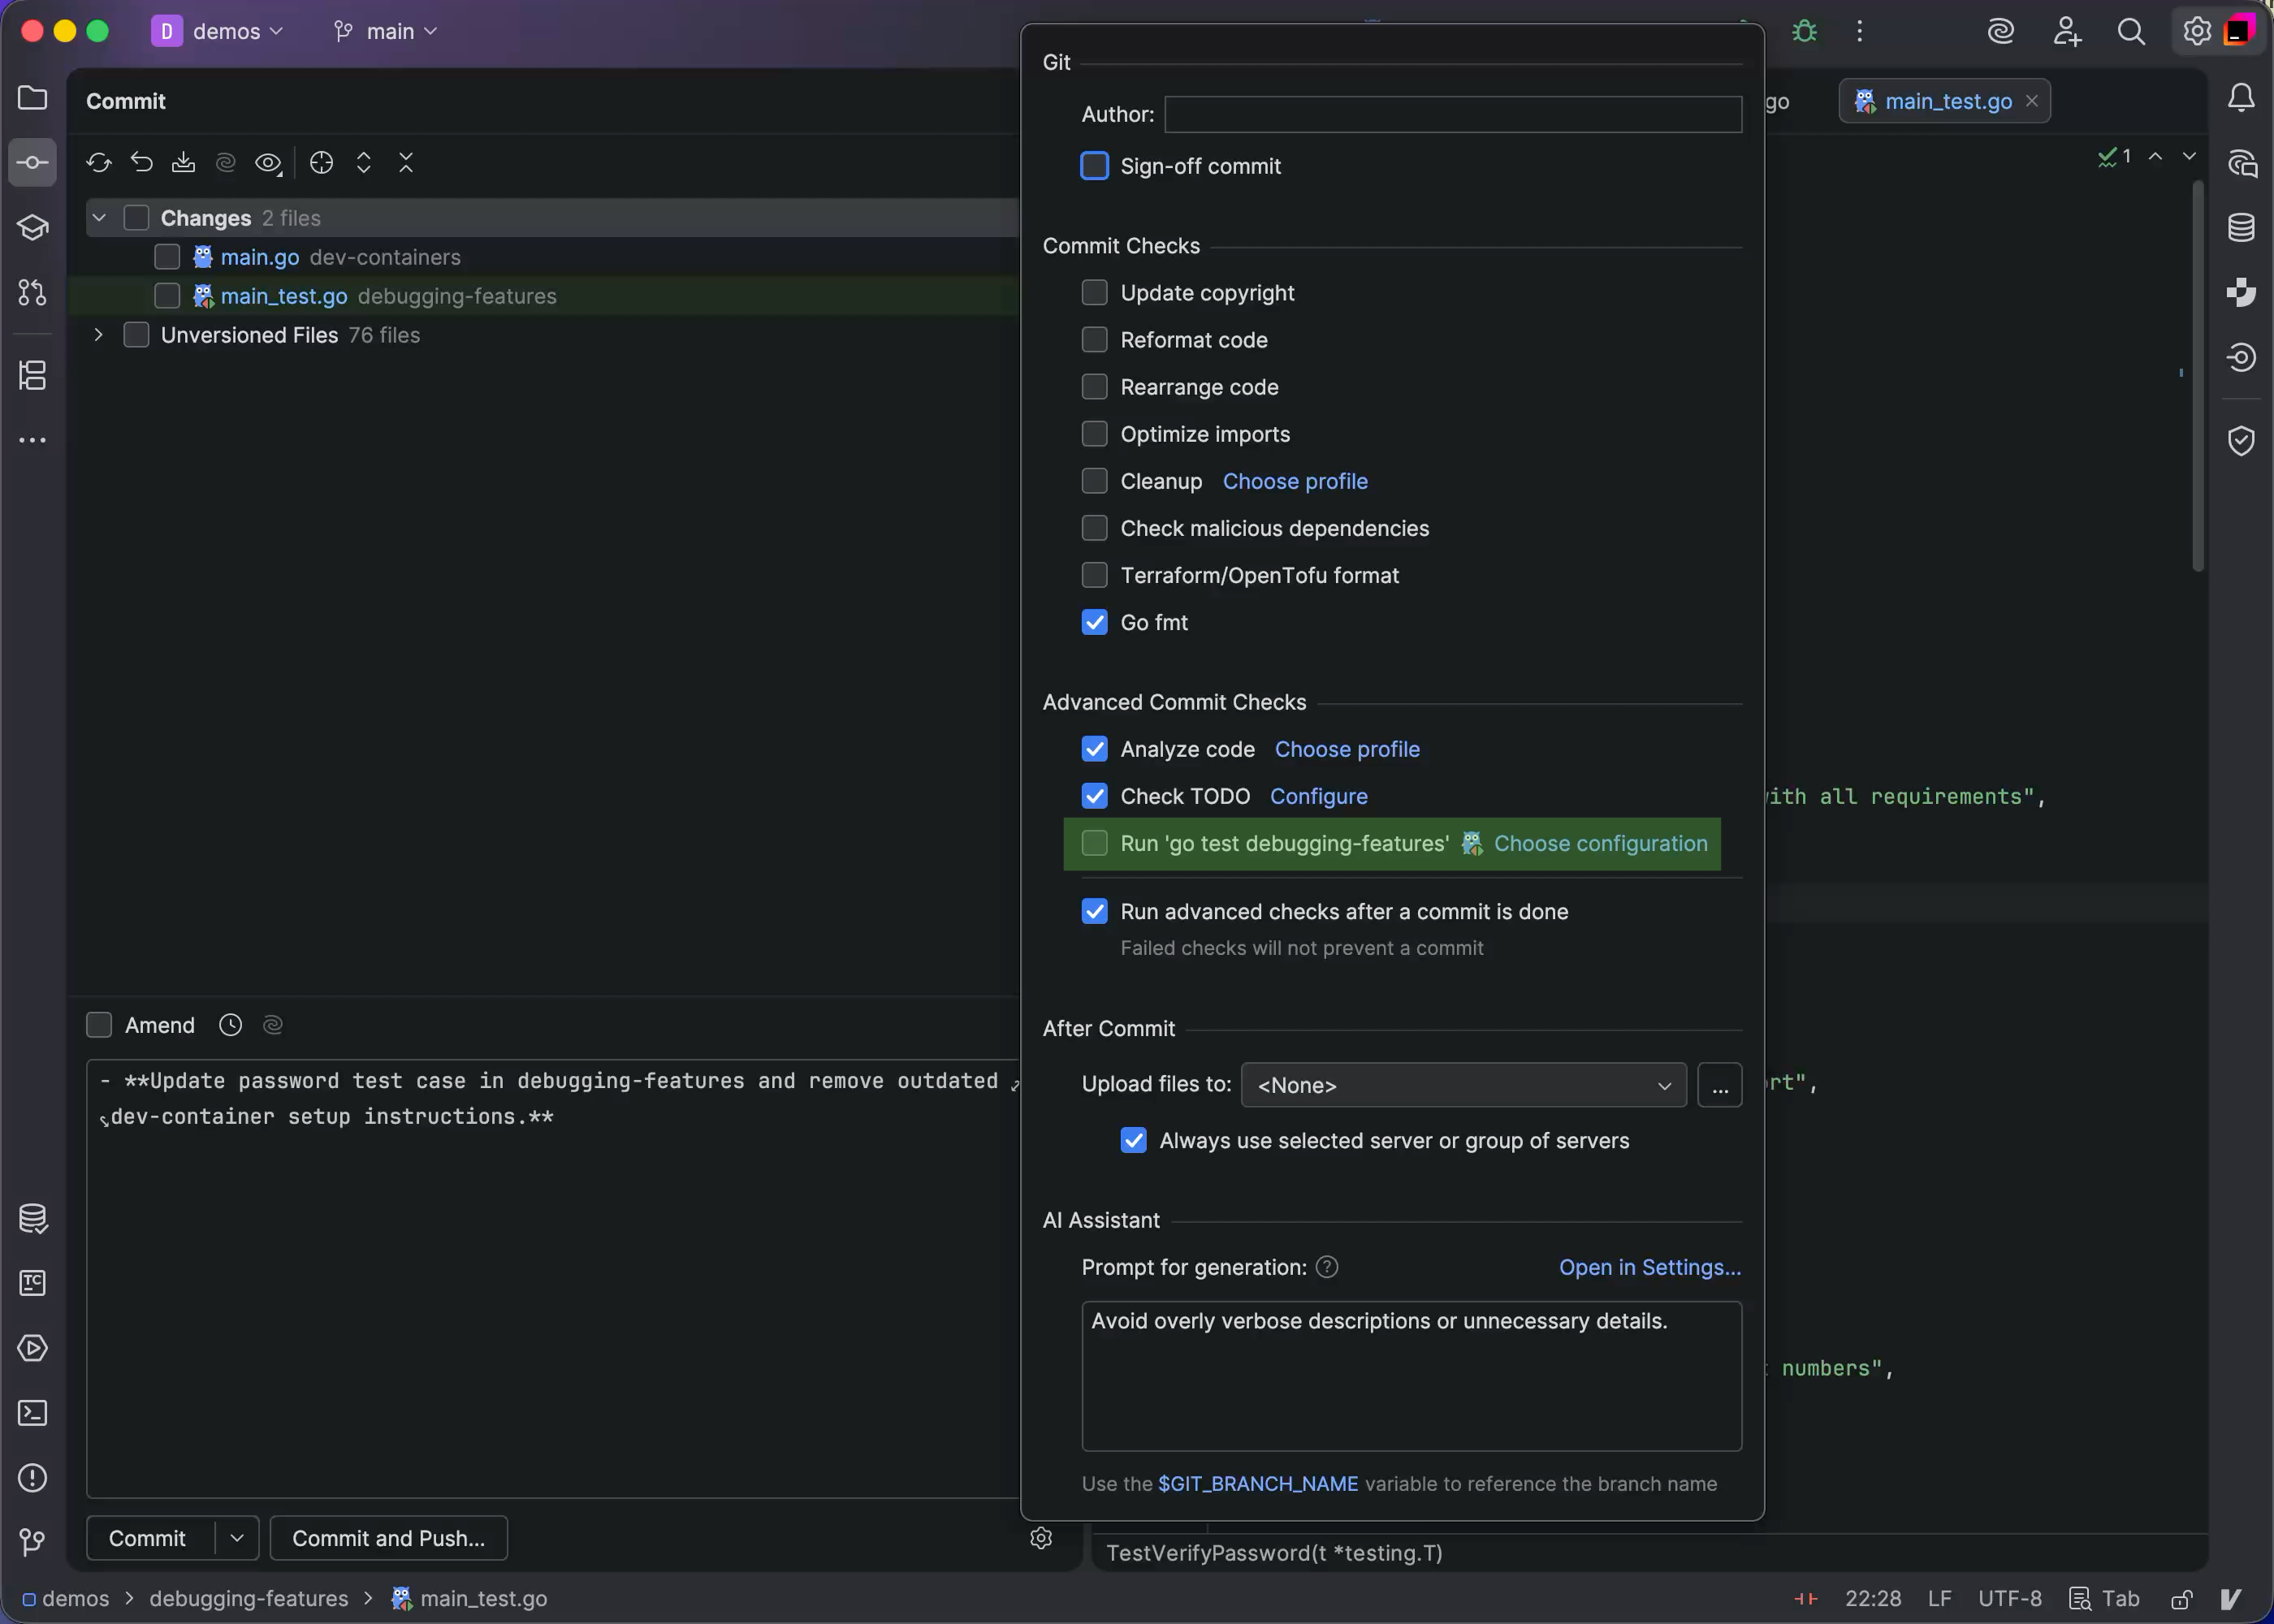Open the Pull Requests sidebar icon
The image size is (2274, 1624).
(x=32, y=292)
